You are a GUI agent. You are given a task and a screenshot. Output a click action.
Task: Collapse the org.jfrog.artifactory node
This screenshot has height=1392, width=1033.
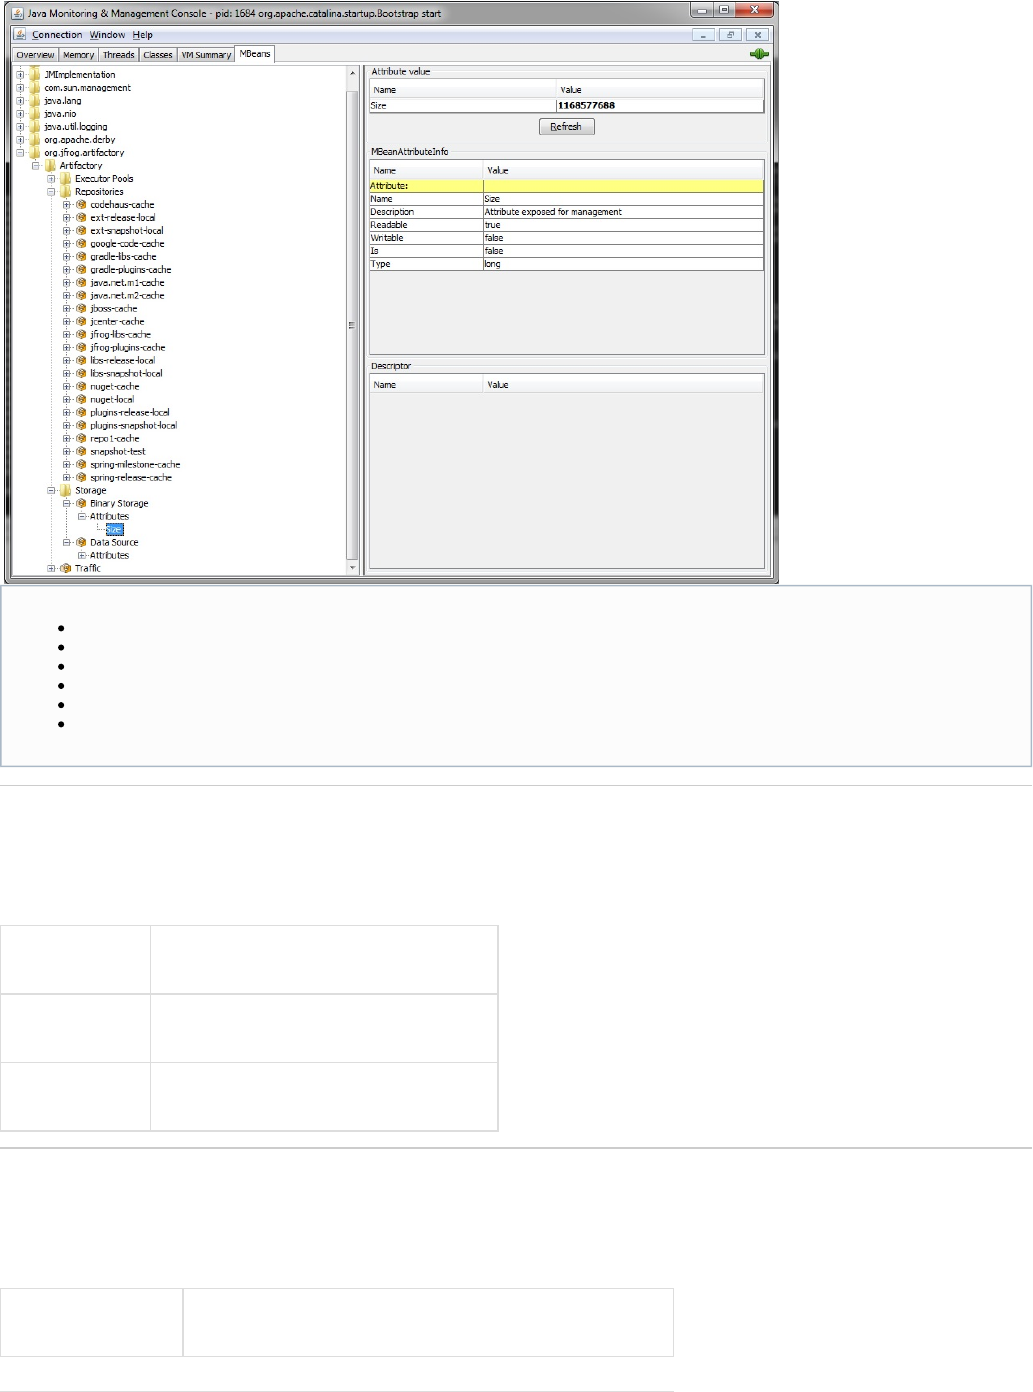click(20, 152)
